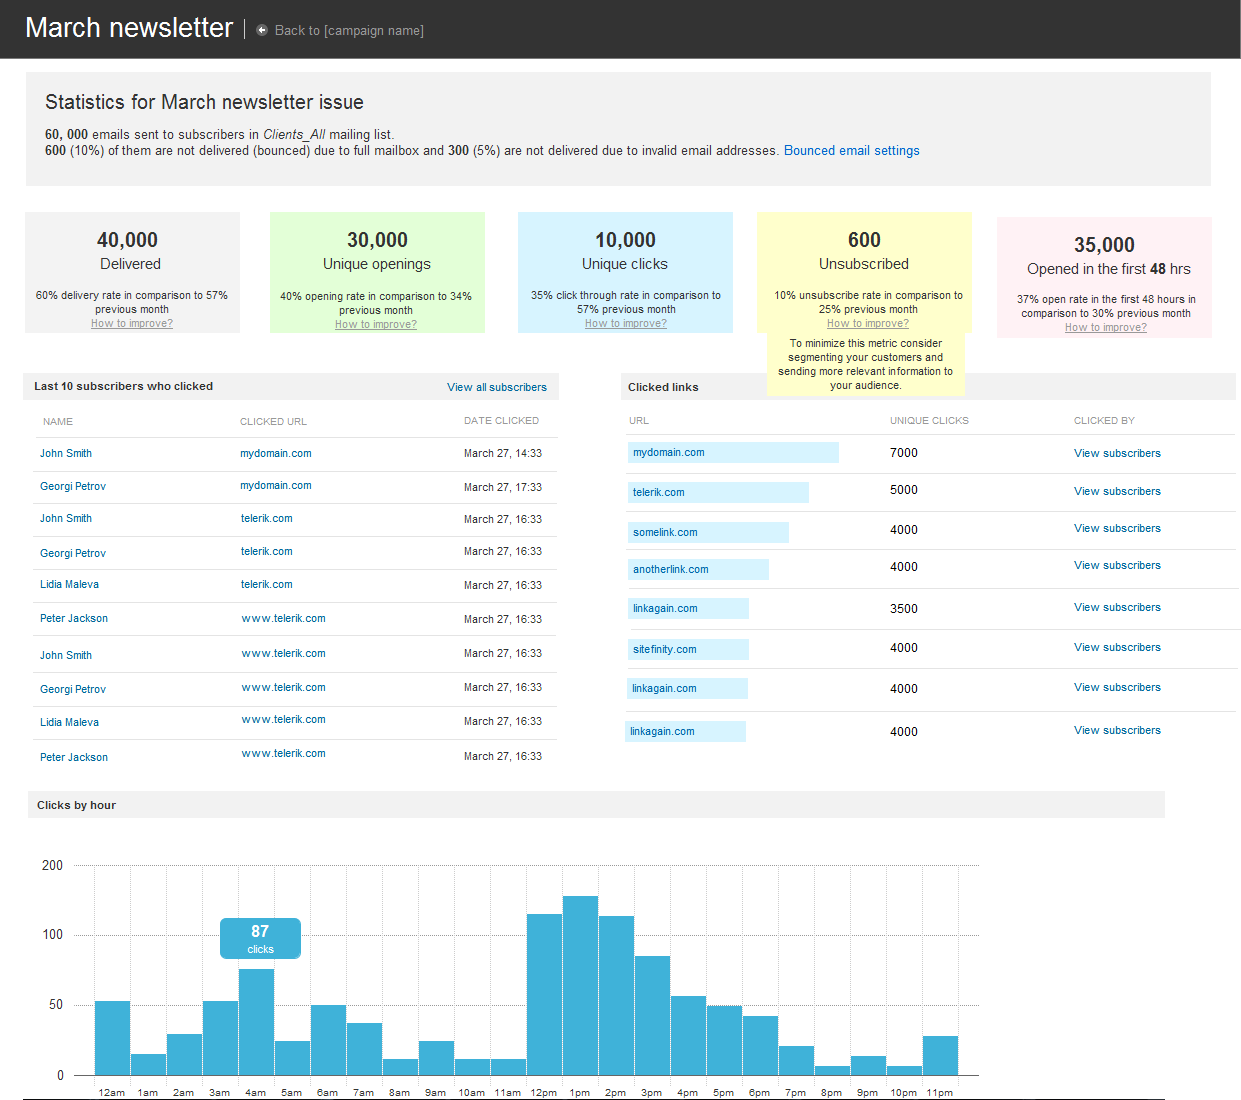1241x1100 pixels.
Task: Open How to improve for 48 hrs opens
Action: click(x=1106, y=327)
